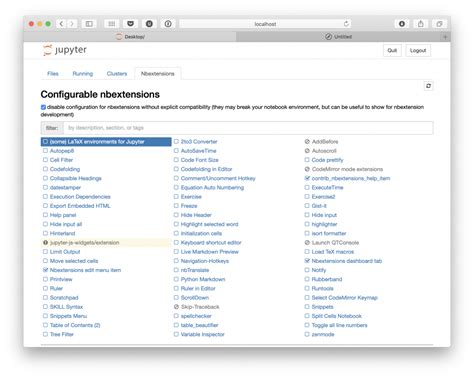Image resolution: width=474 pixels, height=378 pixels.
Task: Click the disabled icon beside Skip-Traceback
Action: [x=176, y=307]
